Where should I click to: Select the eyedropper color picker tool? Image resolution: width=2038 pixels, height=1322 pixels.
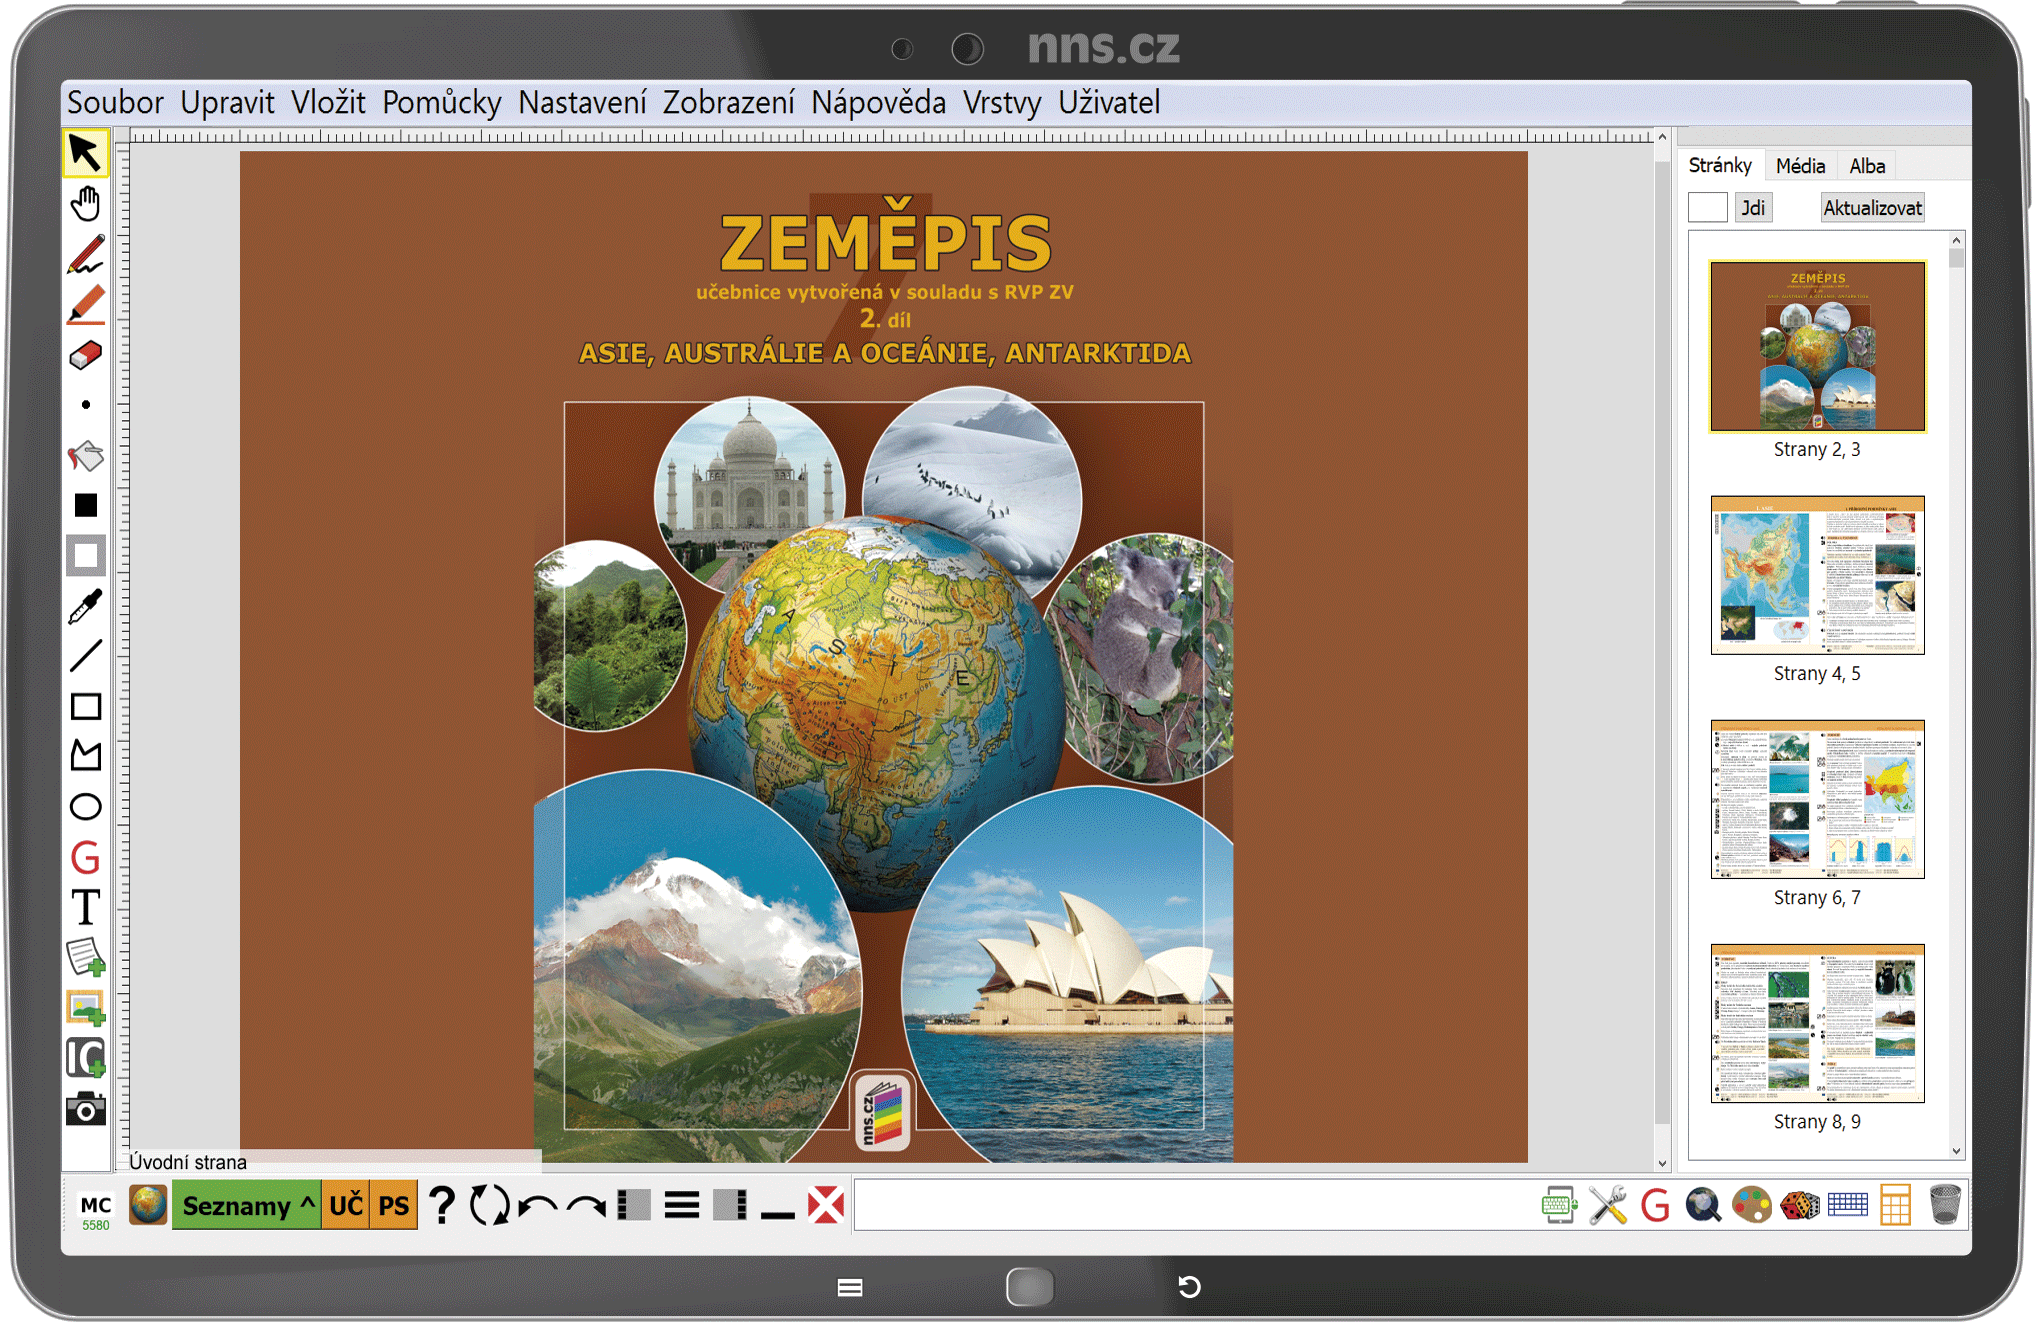point(85,606)
